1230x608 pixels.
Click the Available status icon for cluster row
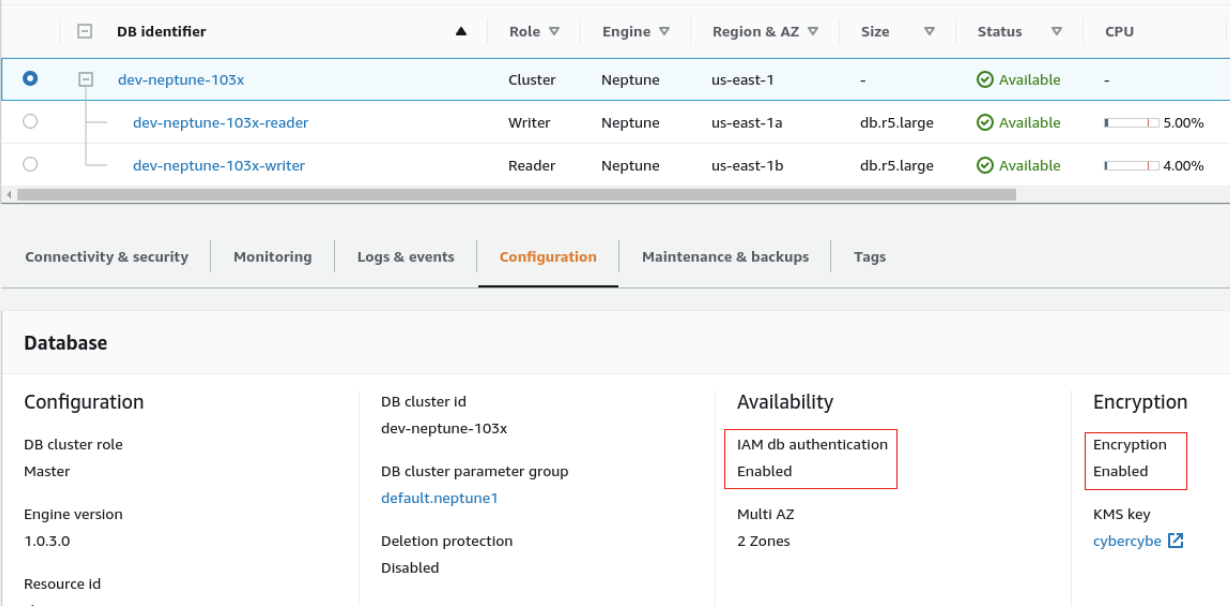click(985, 80)
